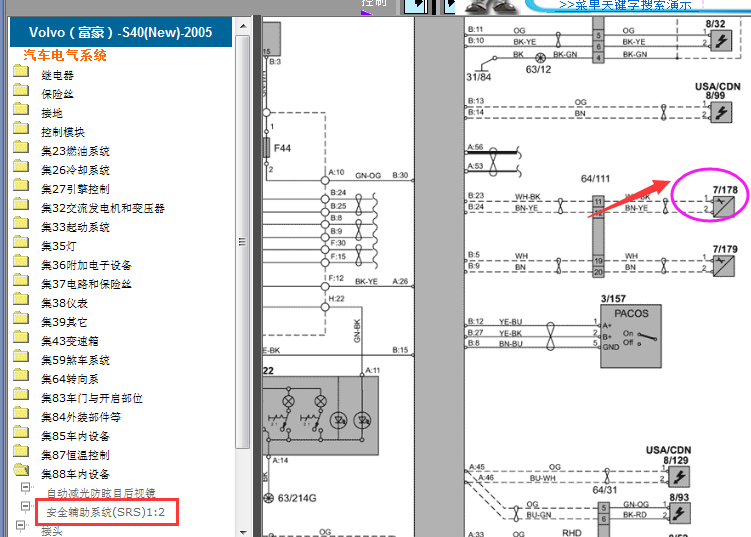751x537 pixels.
Task: Open the 接头 entry in the tree
Action: pos(52,531)
